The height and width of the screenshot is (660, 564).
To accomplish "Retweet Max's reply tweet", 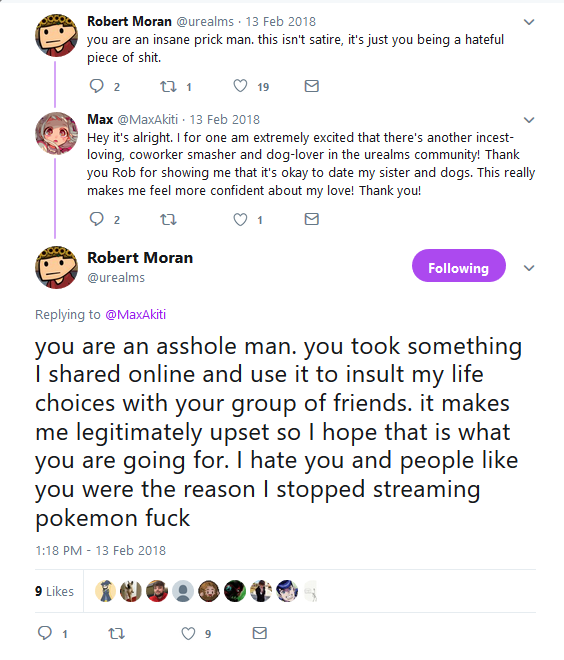I will point(168,219).
